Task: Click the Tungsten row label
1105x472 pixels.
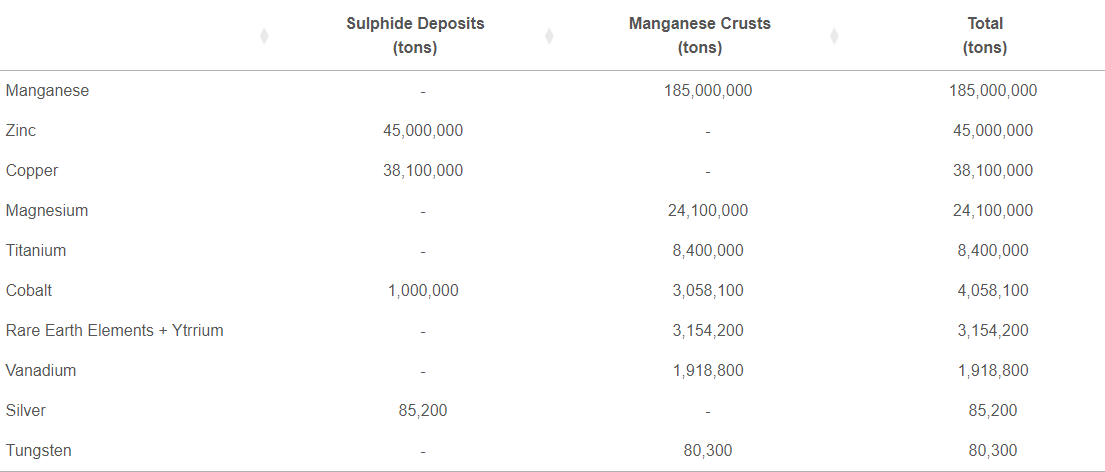Action: [39, 450]
